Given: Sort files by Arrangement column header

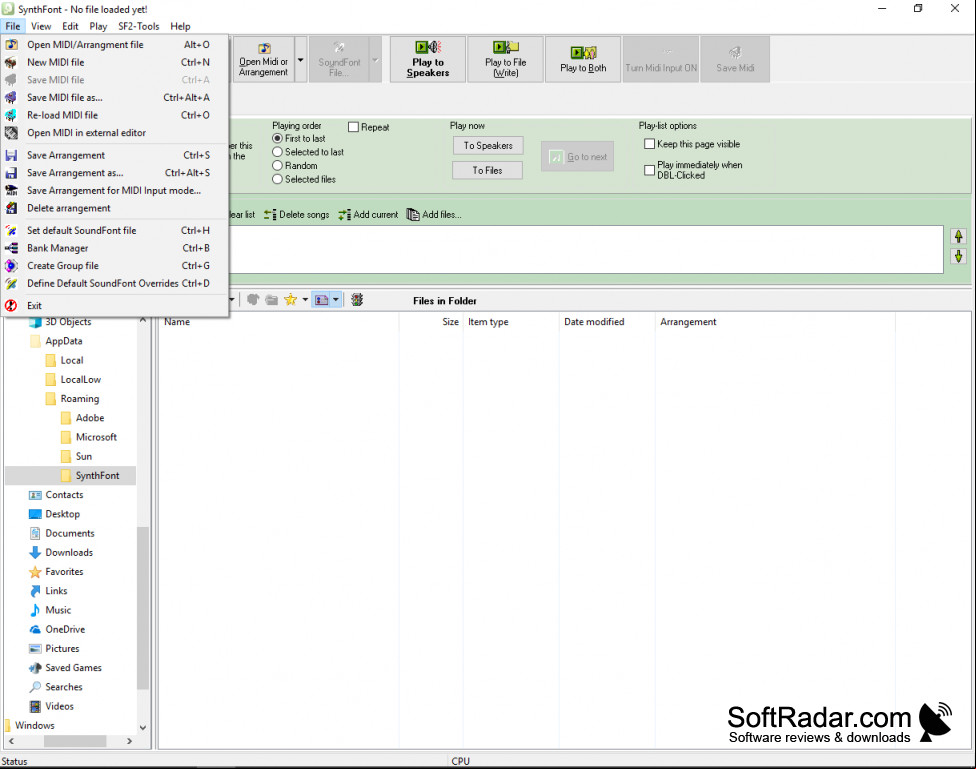Looking at the screenshot, I should tap(775, 322).
